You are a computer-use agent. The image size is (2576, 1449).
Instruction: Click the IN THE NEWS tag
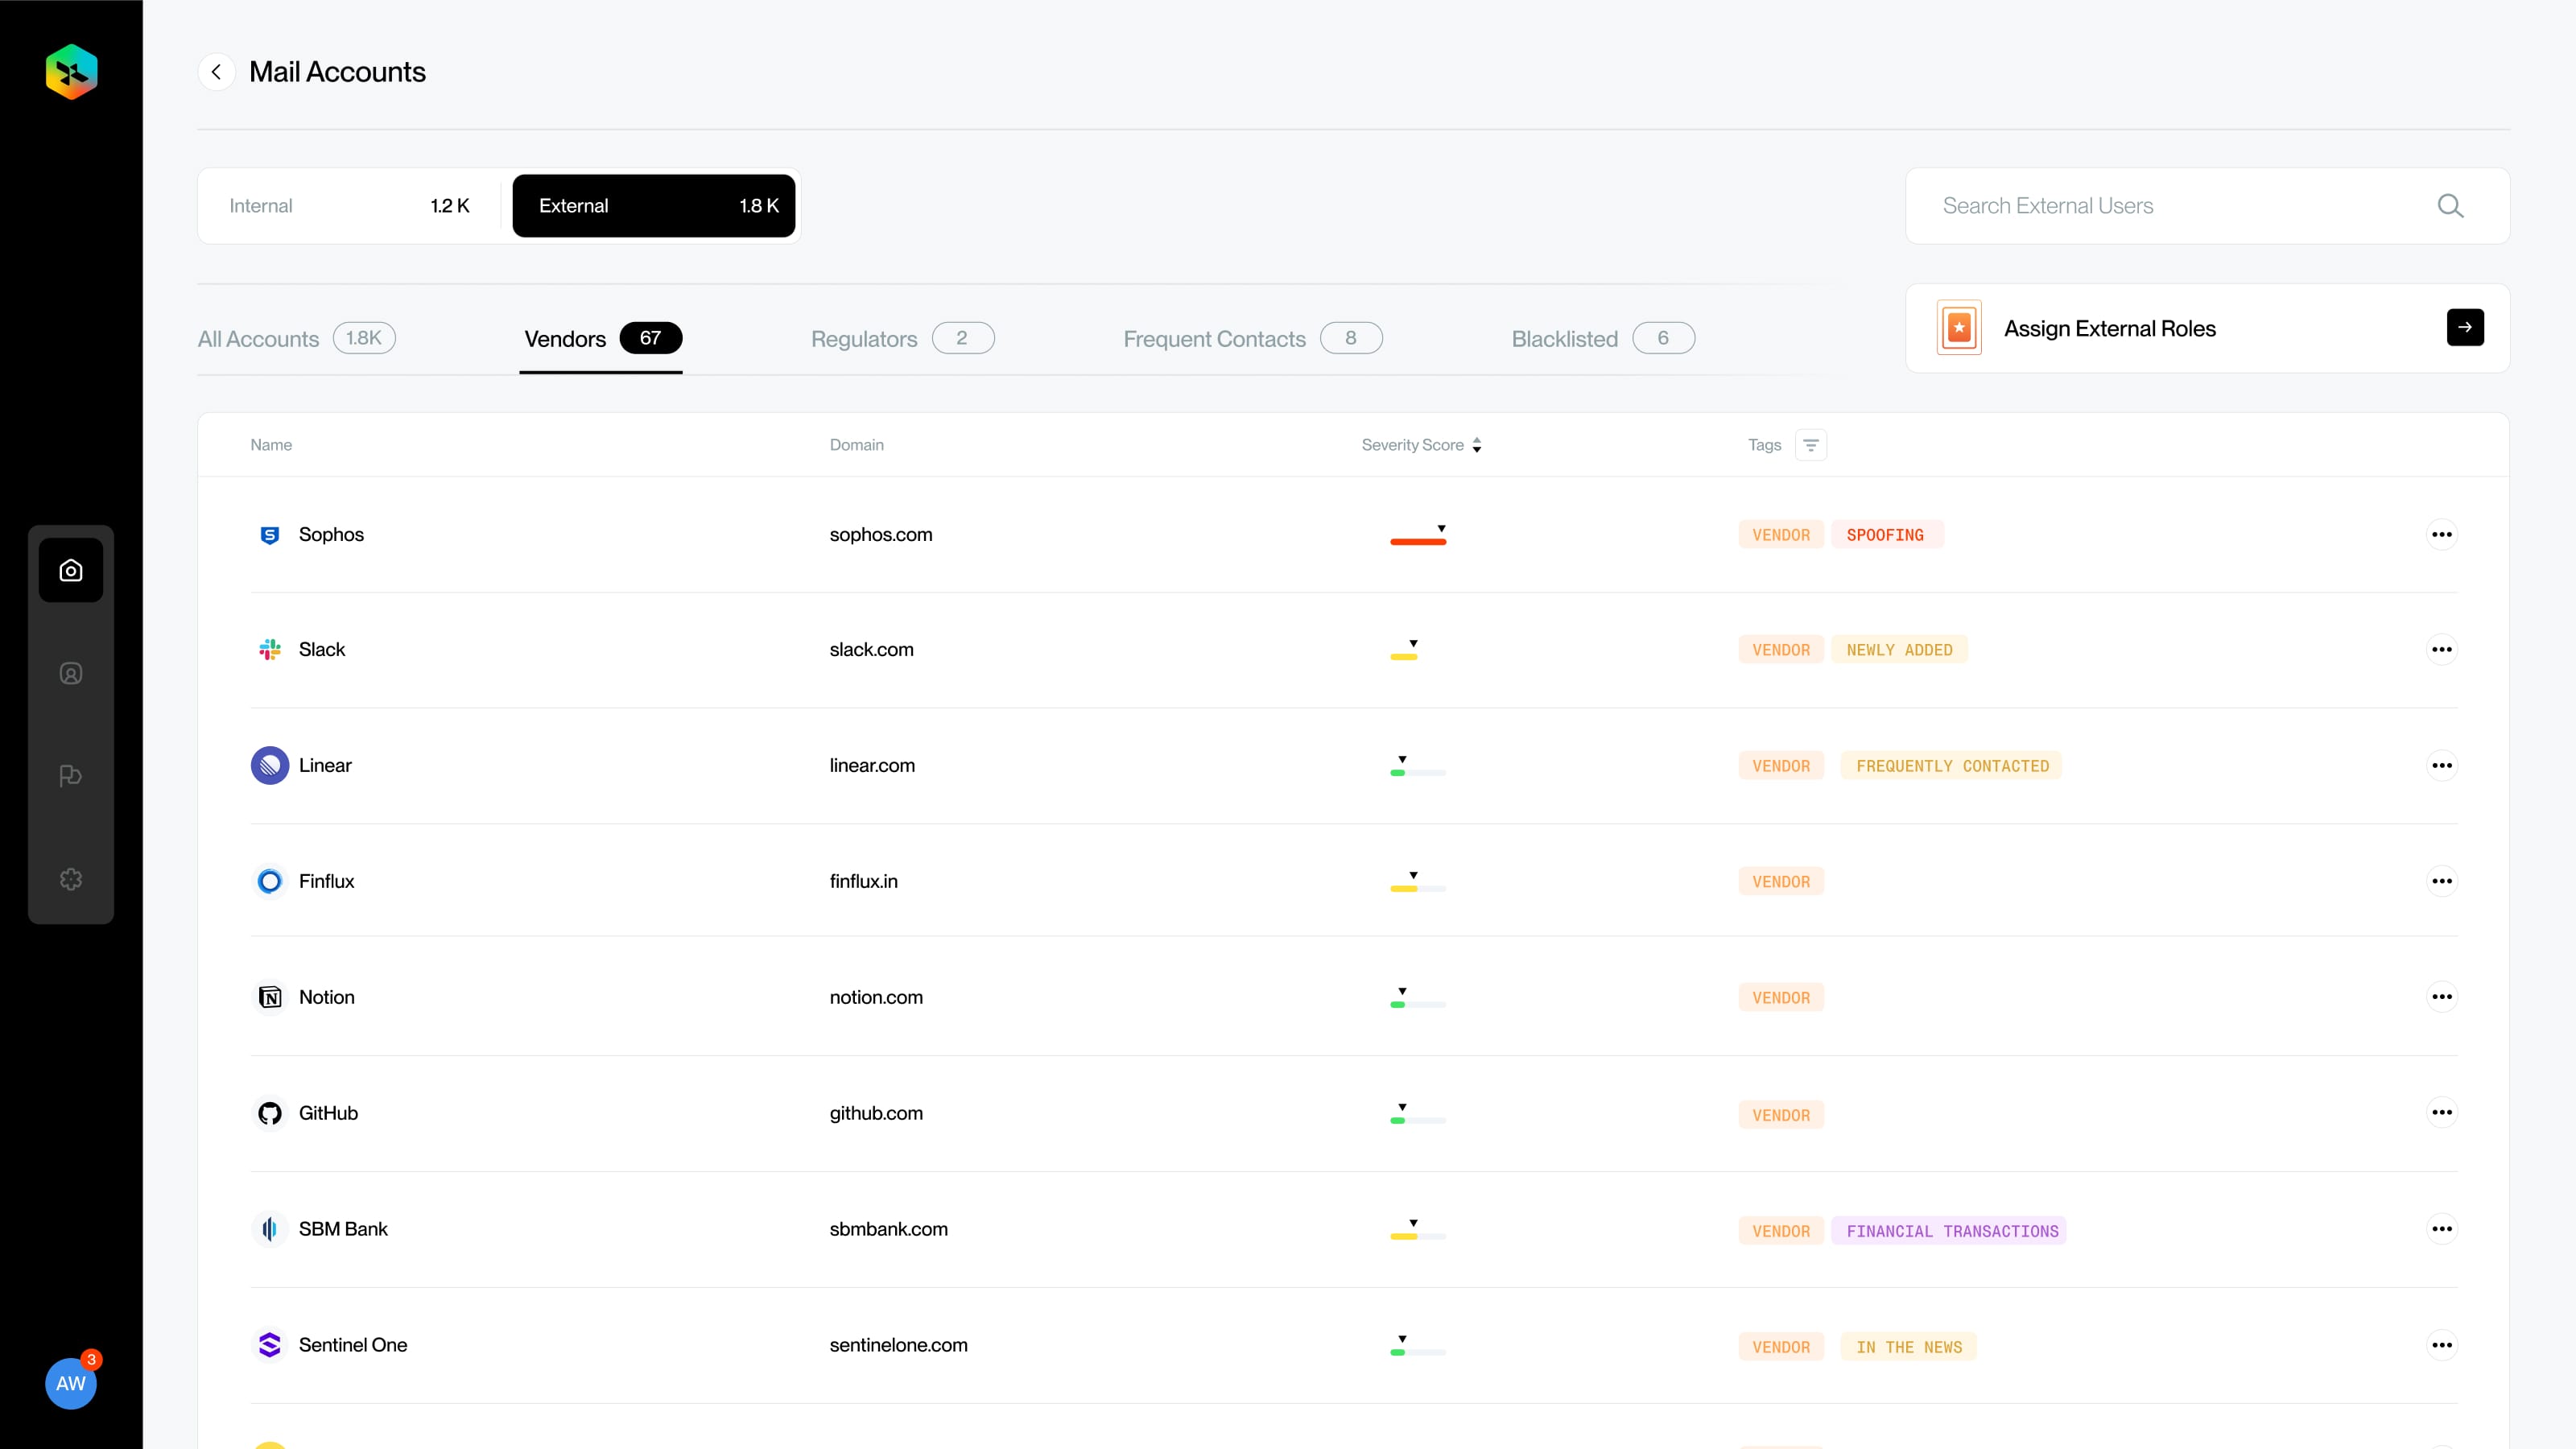[x=1909, y=1347]
